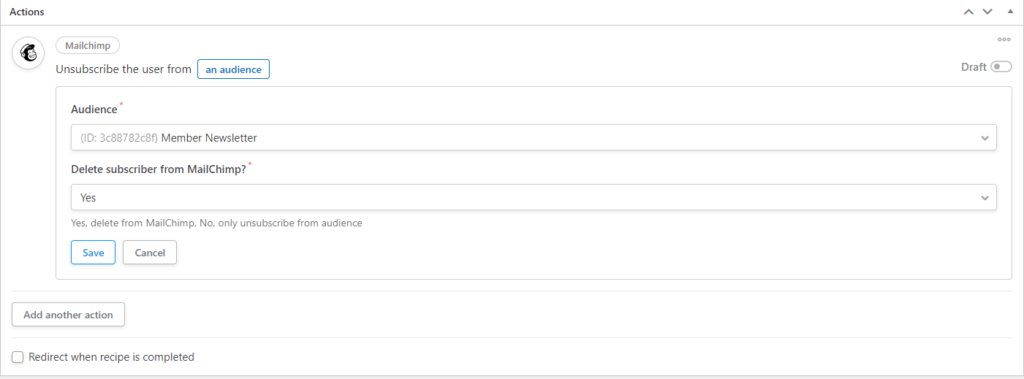Move Actions panel down with chevron
The image size is (1024, 379).
click(987, 12)
